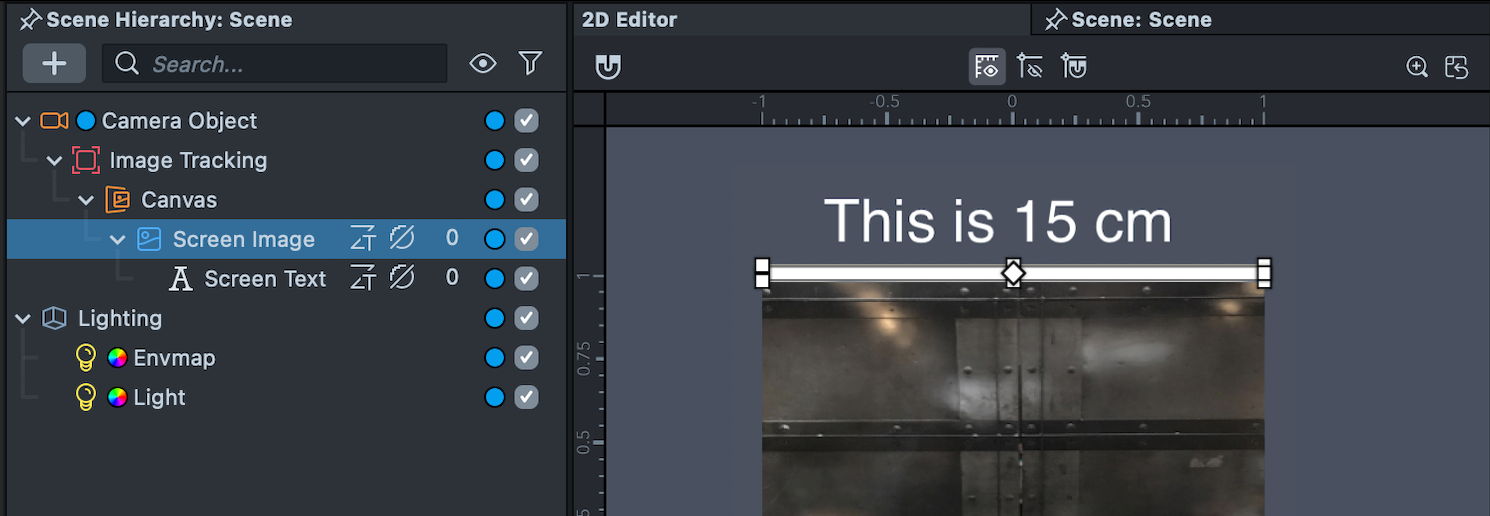Image resolution: width=1490 pixels, height=516 pixels.
Task: Click the Lighting row blue layer dot
Action: (x=494, y=318)
